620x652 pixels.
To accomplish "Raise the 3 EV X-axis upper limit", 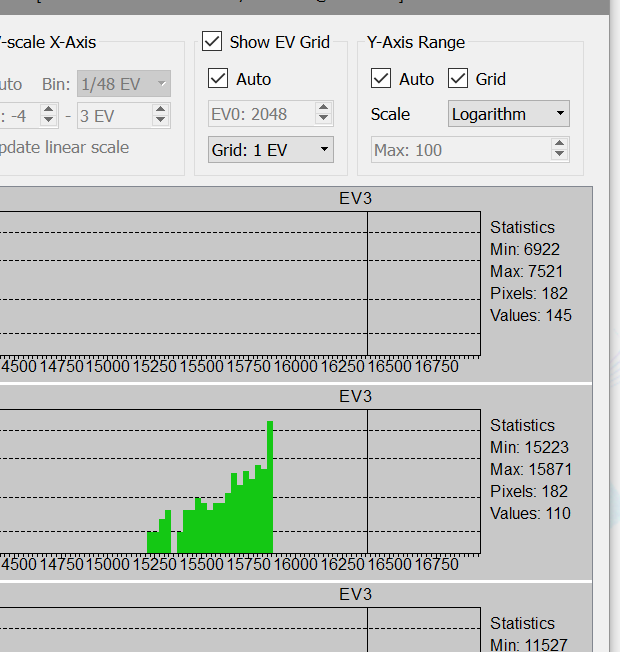I will 161,110.
